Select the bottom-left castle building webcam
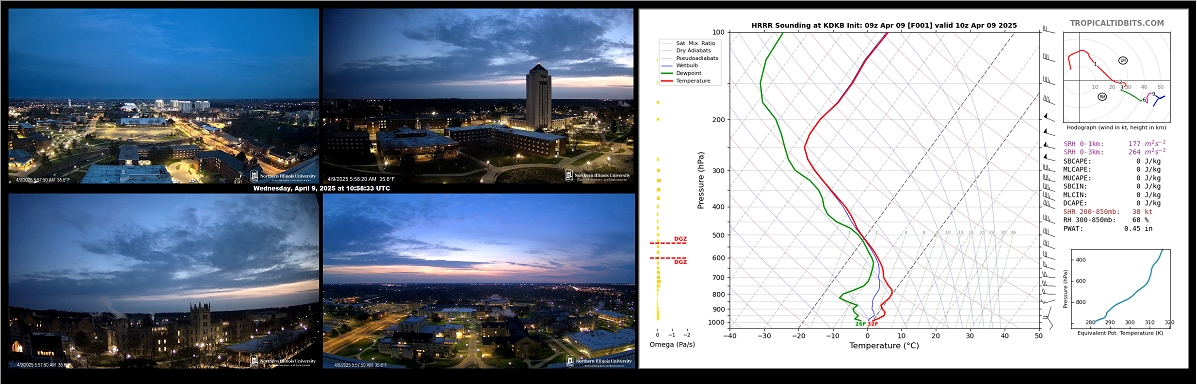 pos(163,281)
